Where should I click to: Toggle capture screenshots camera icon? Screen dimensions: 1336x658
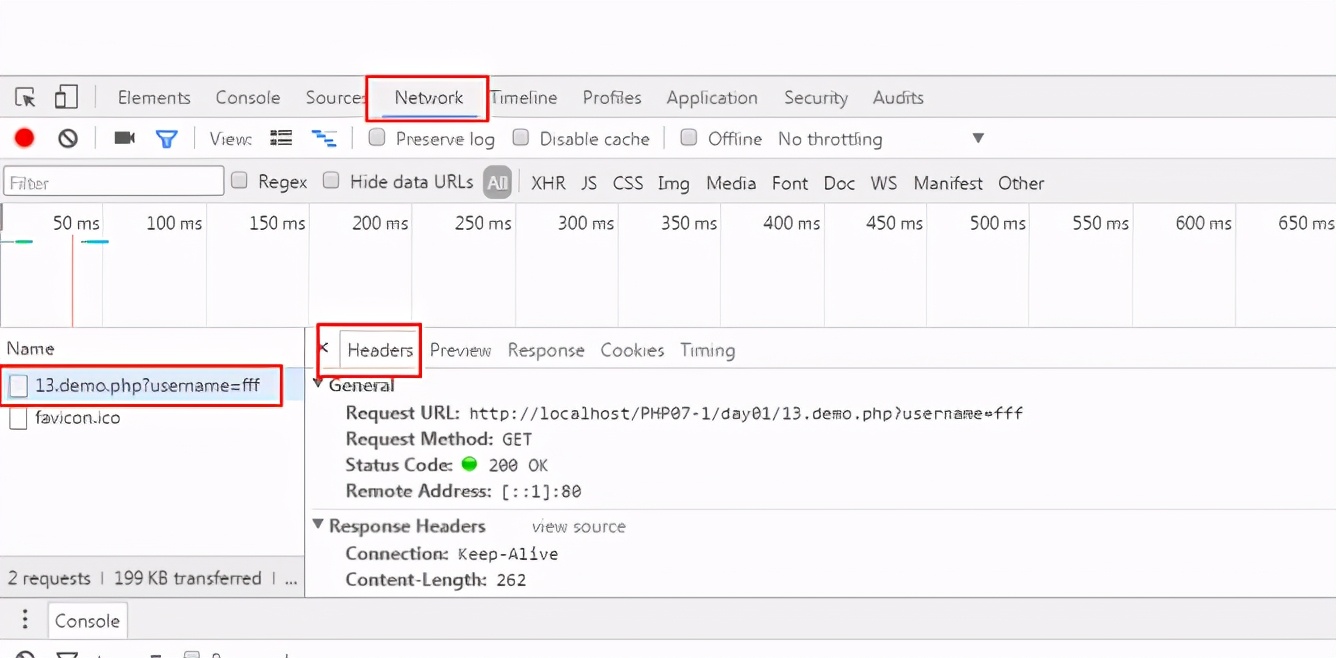[125, 138]
